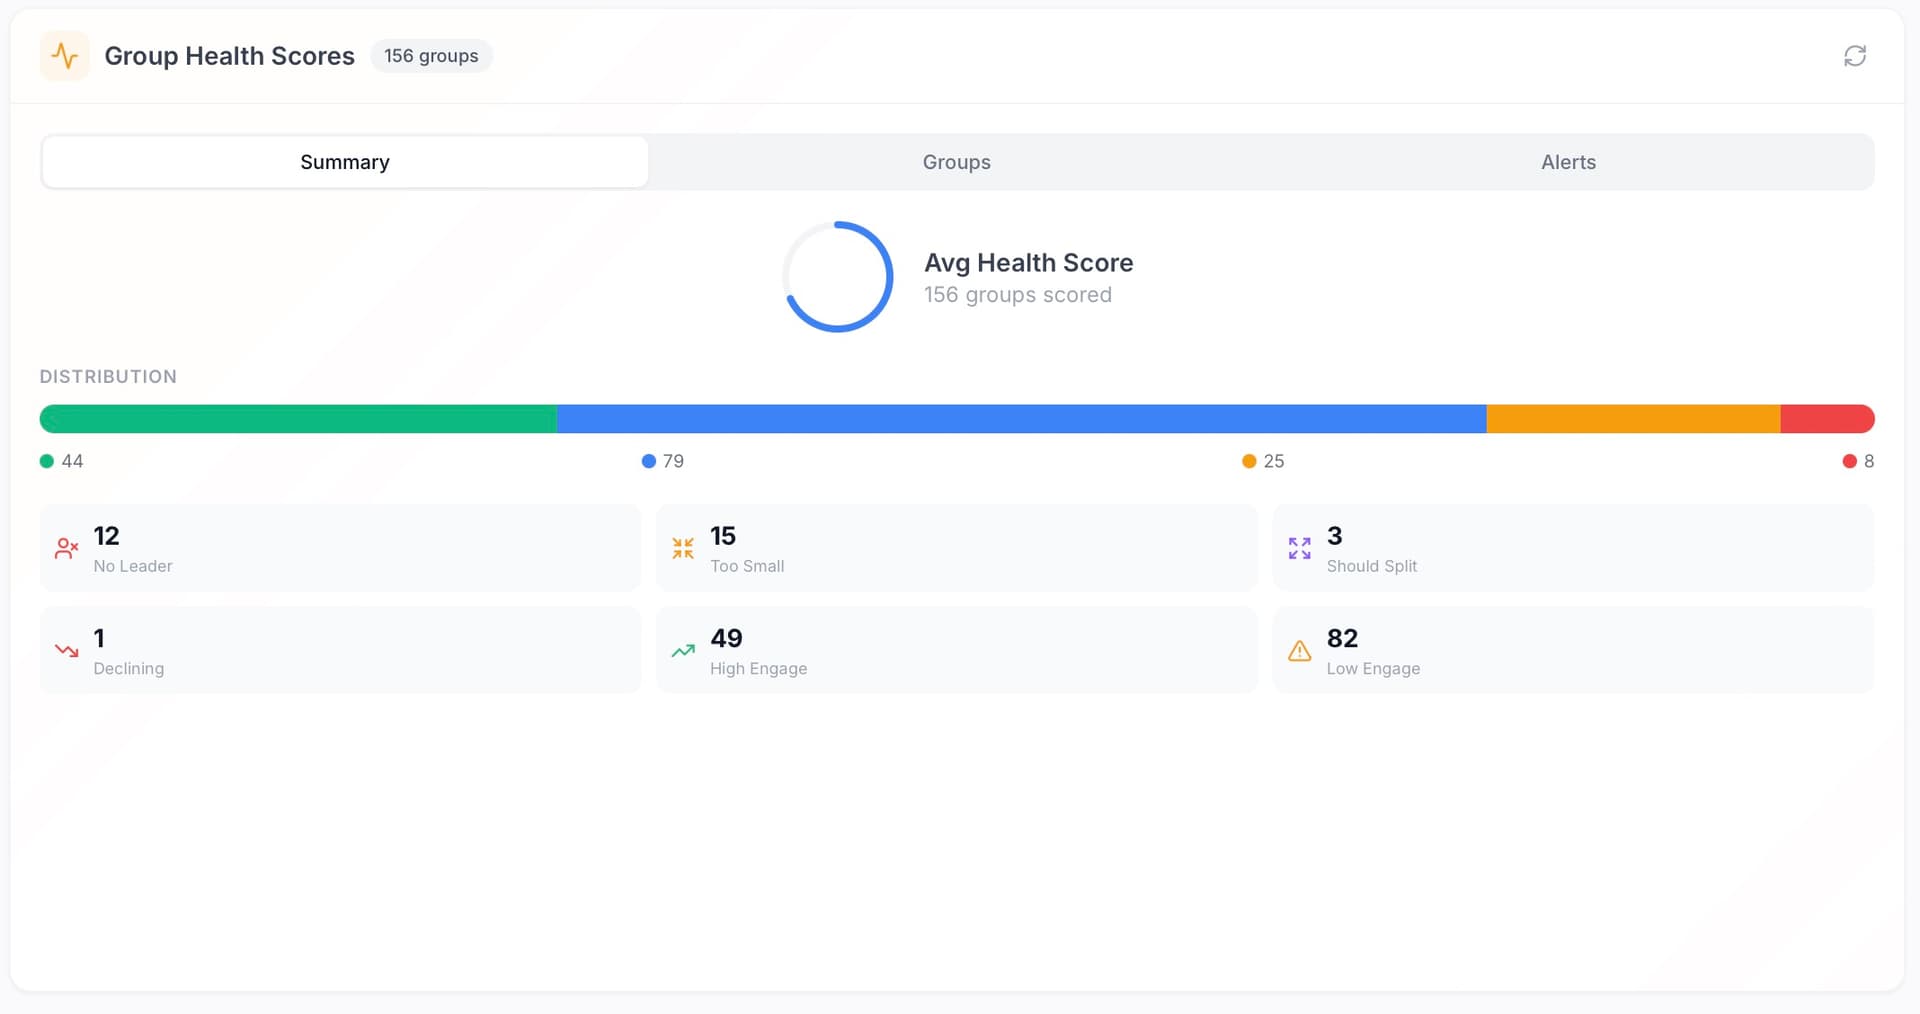Click the Declining downward-trend icon
Viewport: 1920px width, 1014px height.
[x=66, y=650]
